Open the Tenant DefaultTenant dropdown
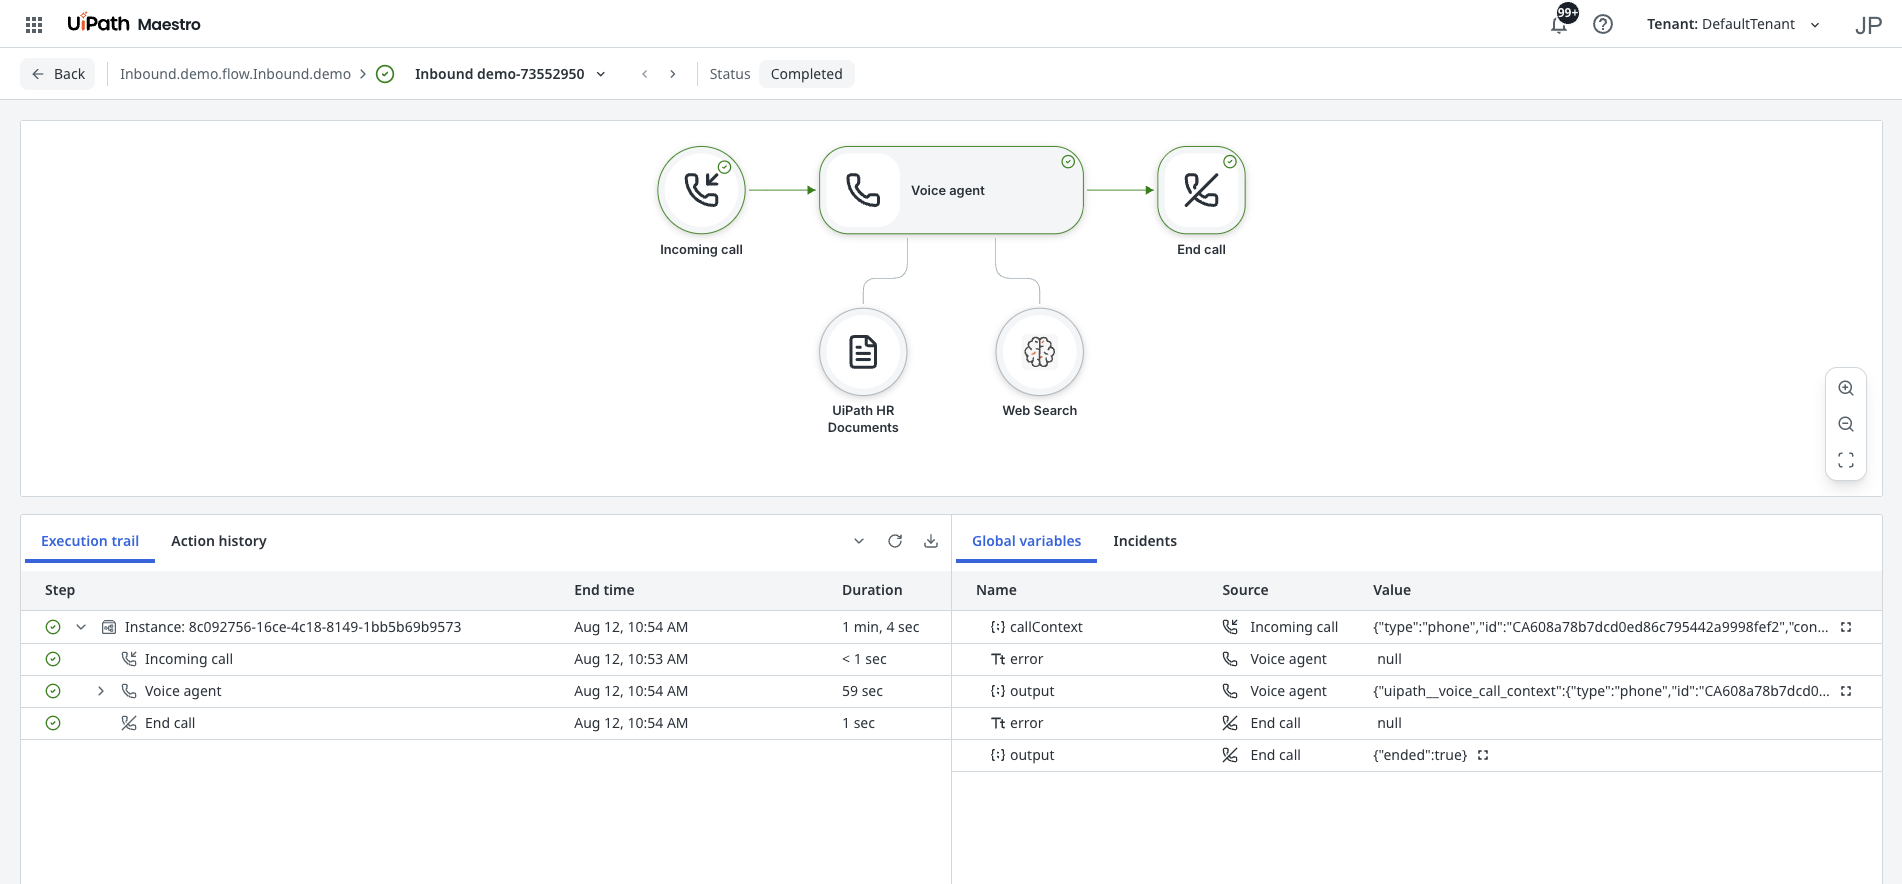The width and height of the screenshot is (1902, 884). (x=1734, y=24)
